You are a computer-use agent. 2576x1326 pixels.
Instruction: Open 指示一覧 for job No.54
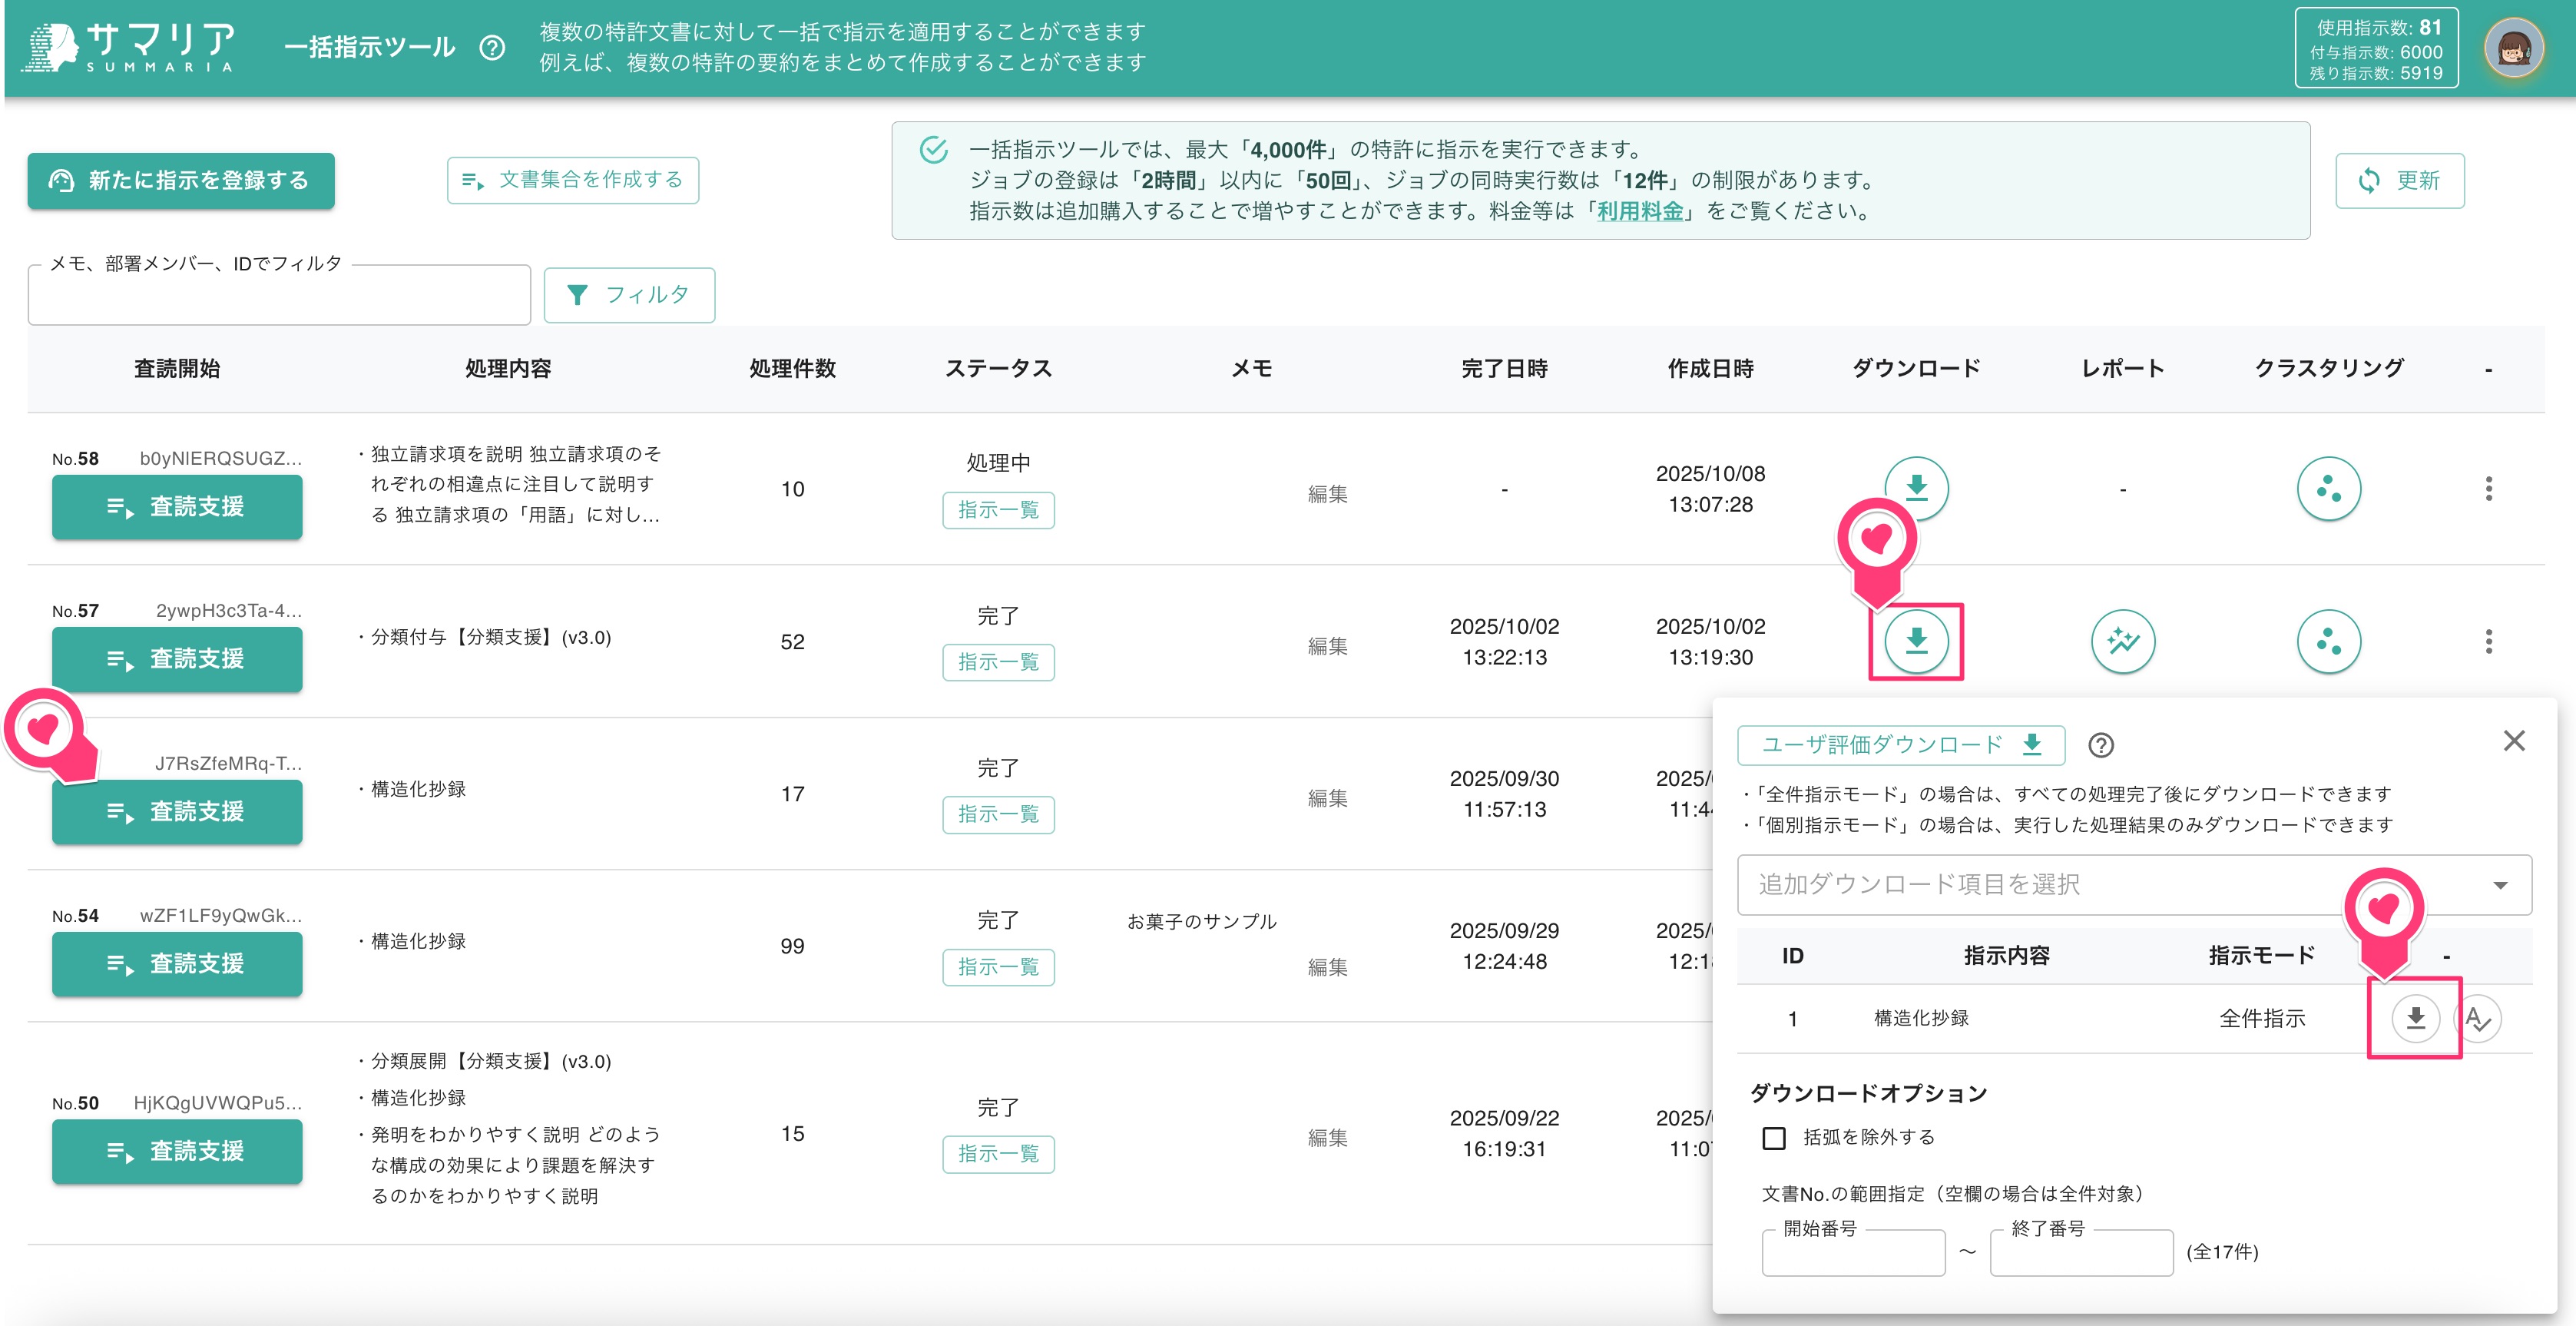click(x=998, y=967)
